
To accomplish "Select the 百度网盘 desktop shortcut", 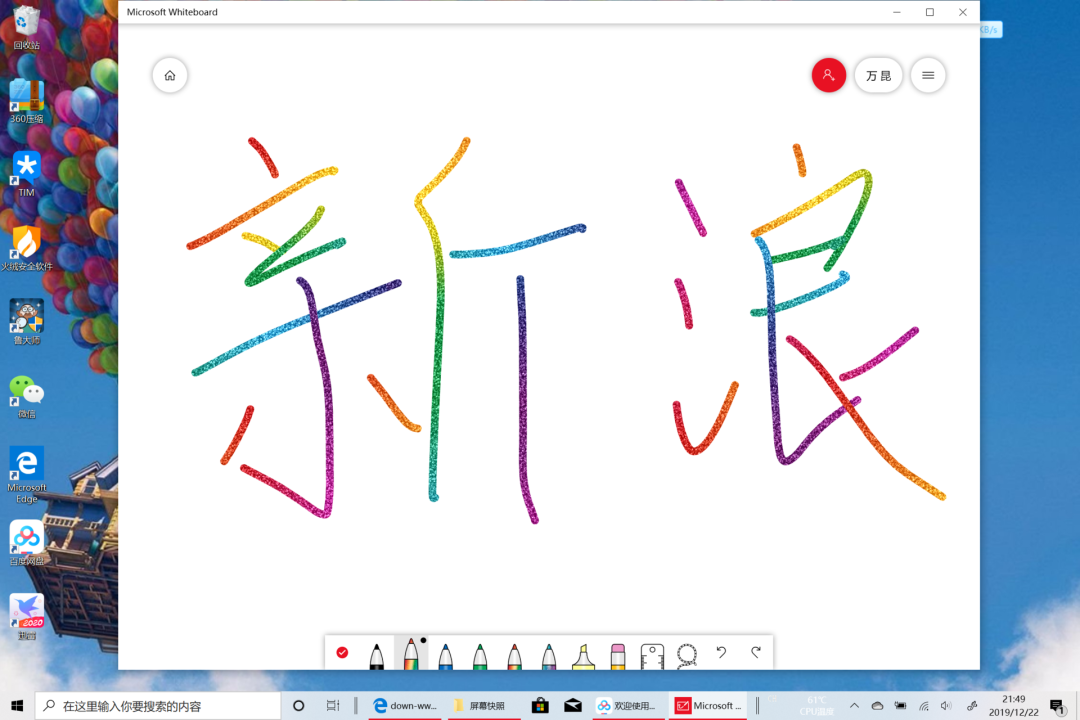I will pyautogui.click(x=26, y=543).
